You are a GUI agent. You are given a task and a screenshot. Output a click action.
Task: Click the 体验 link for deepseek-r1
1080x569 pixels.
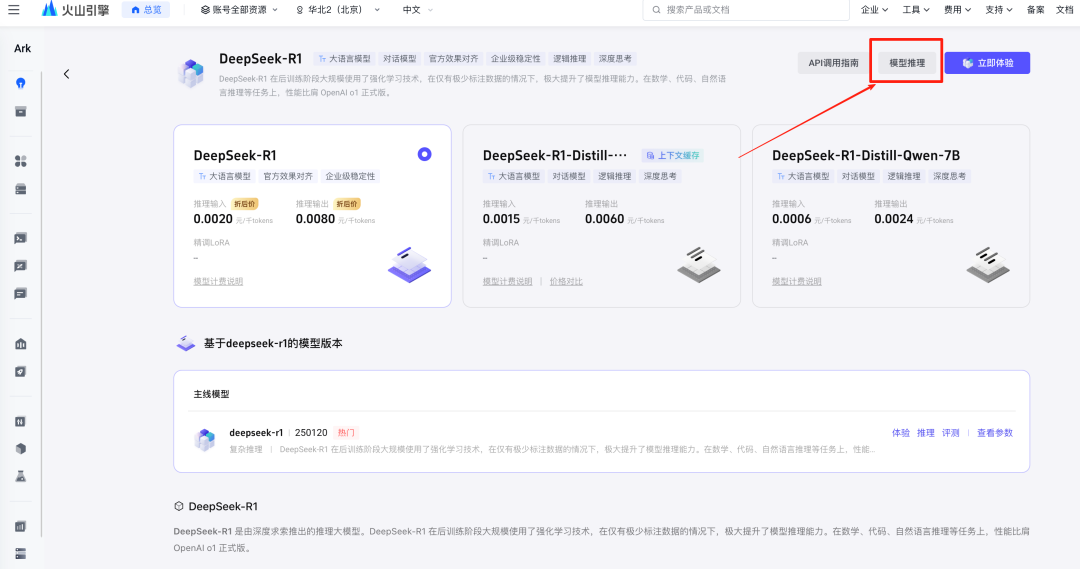(901, 433)
